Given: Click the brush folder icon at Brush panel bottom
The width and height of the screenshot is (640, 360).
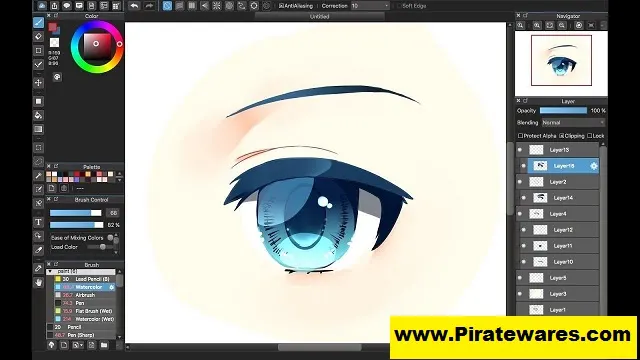Looking at the screenshot, I should tap(104, 345).
